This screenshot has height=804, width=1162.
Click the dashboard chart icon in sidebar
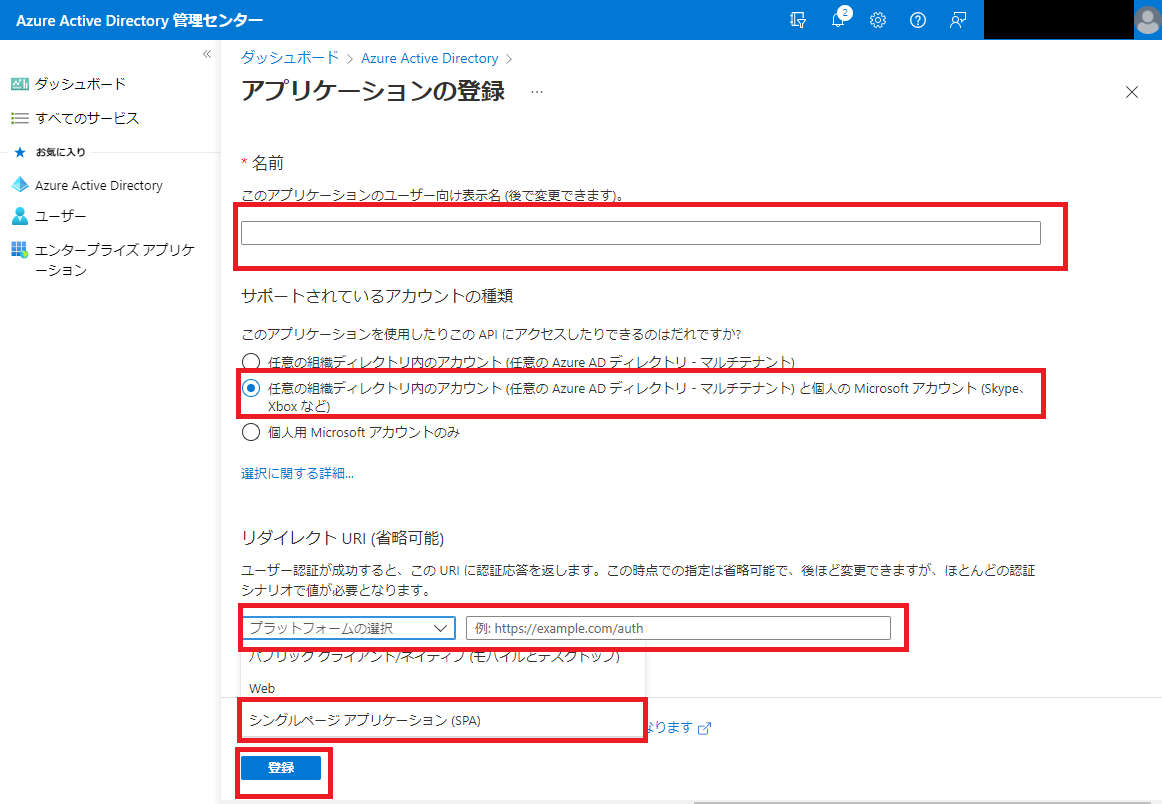[x=20, y=84]
